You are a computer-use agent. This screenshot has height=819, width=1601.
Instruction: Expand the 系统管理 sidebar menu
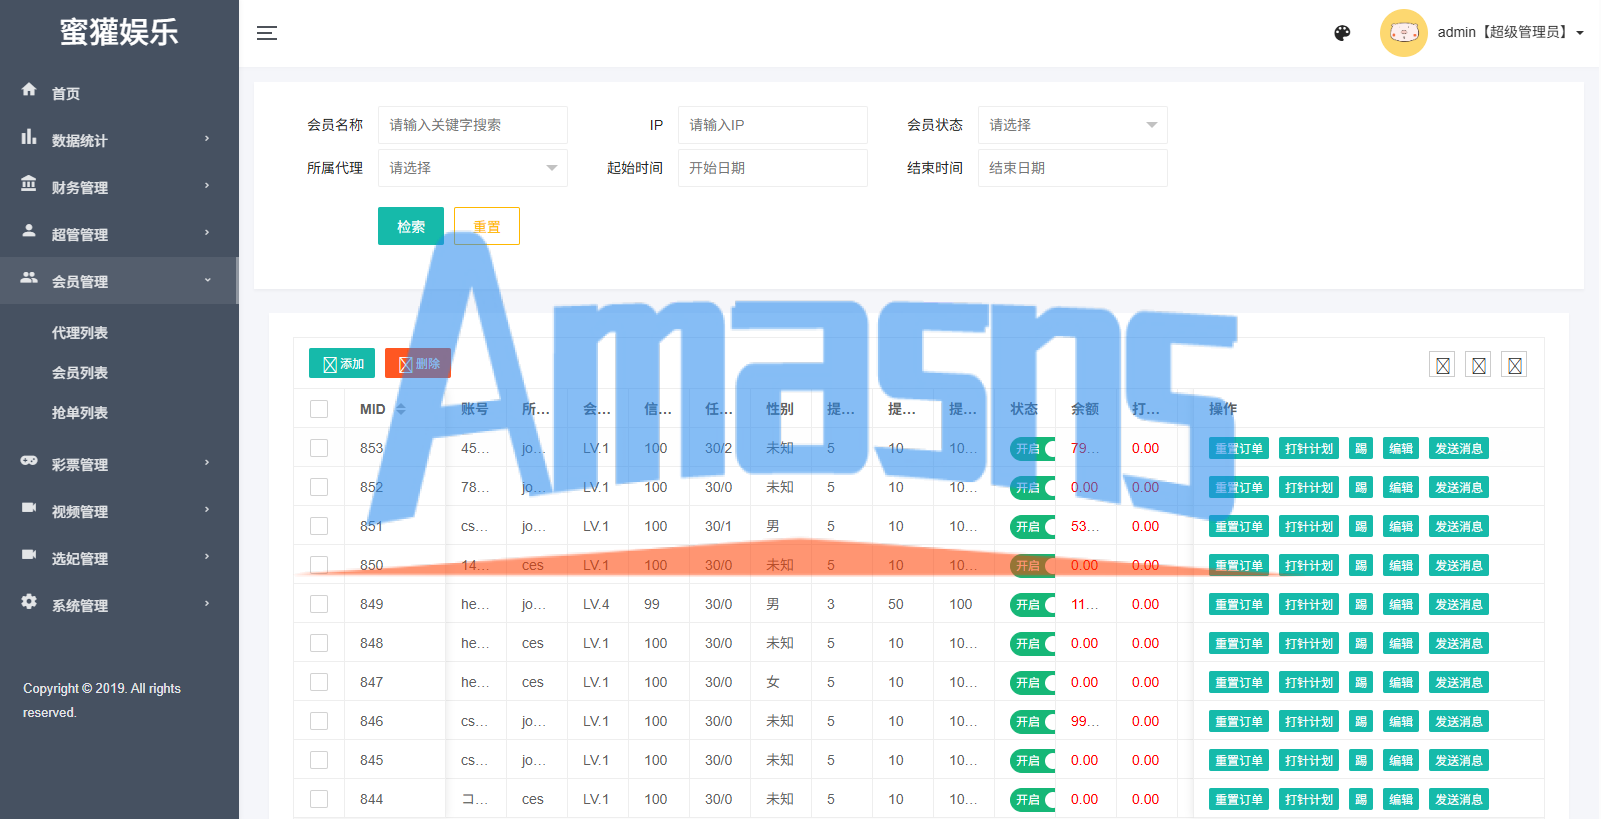coord(119,605)
